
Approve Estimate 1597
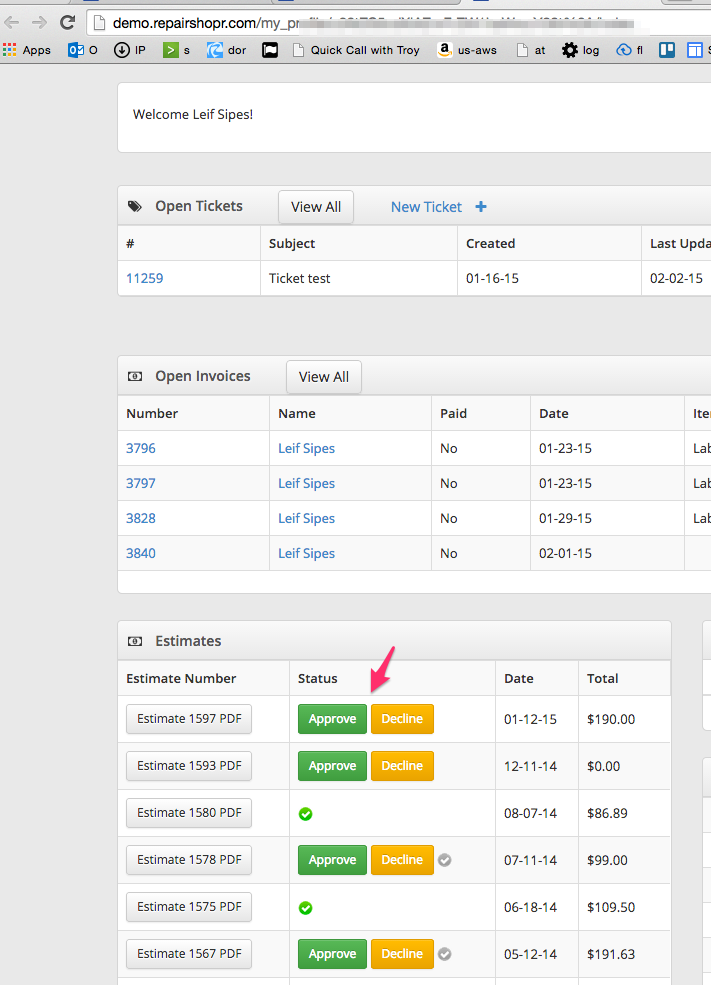332,719
